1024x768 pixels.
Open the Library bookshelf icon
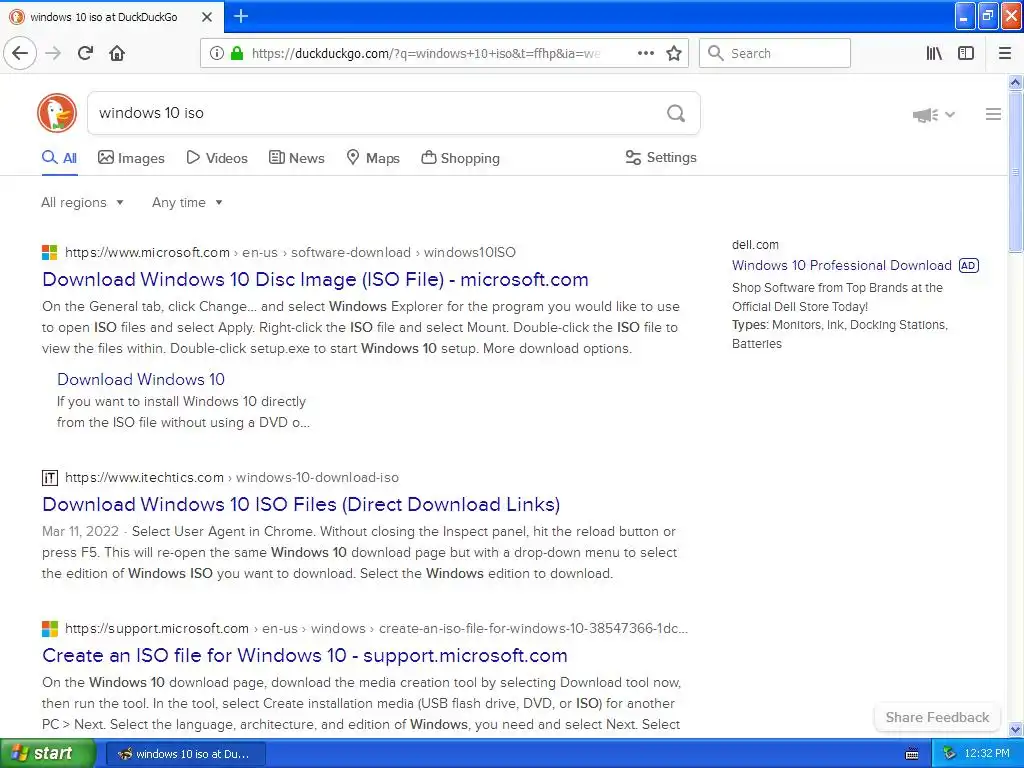pyautogui.click(x=934, y=53)
